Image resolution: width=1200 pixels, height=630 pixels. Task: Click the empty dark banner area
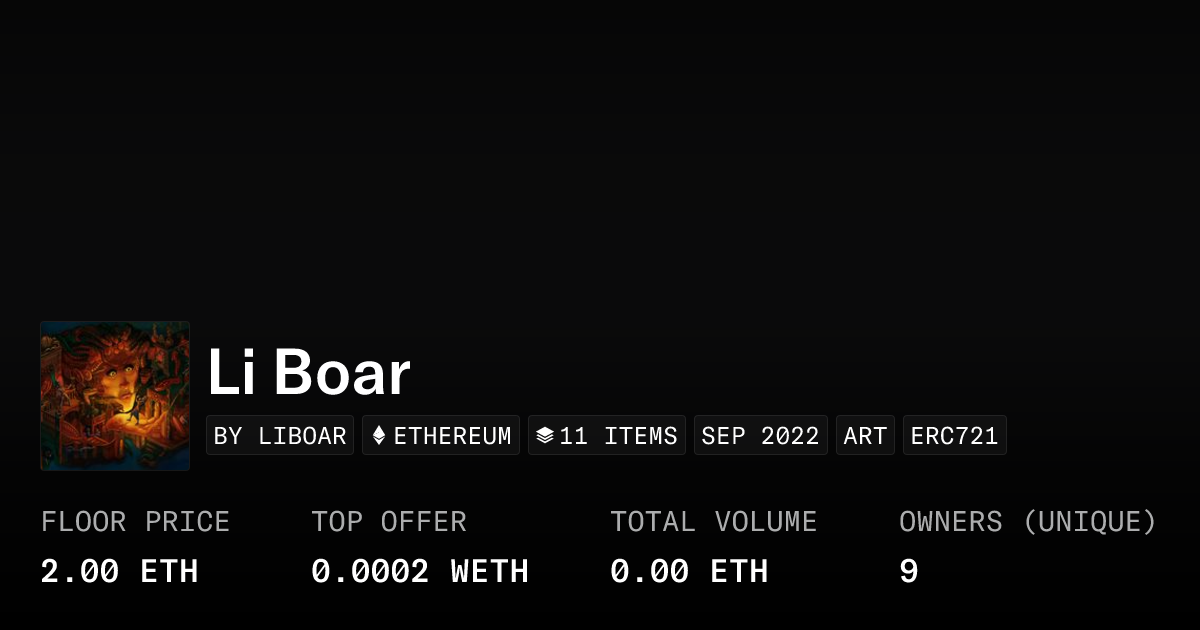click(x=600, y=150)
